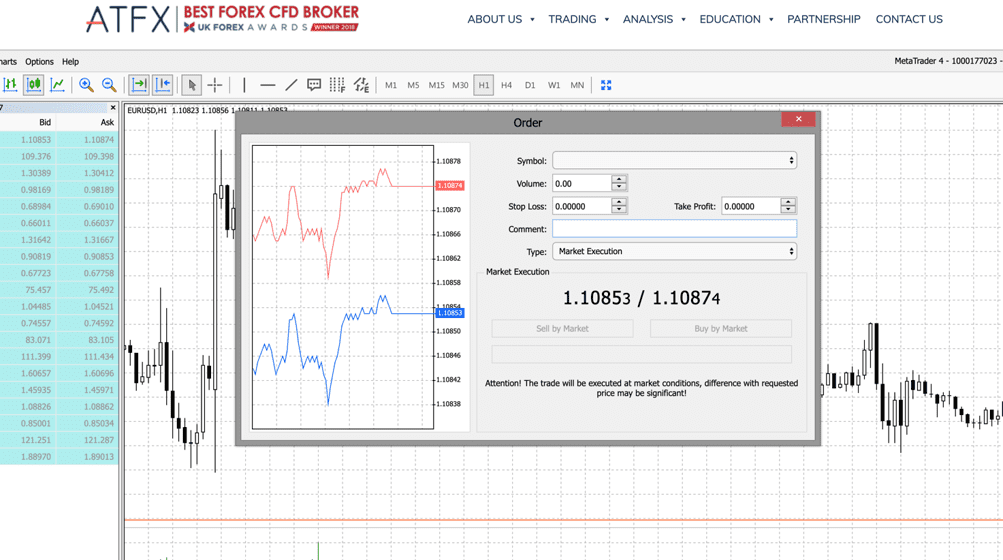Open the Symbol dropdown
Screen dimensions: 1003x560
tap(674, 160)
